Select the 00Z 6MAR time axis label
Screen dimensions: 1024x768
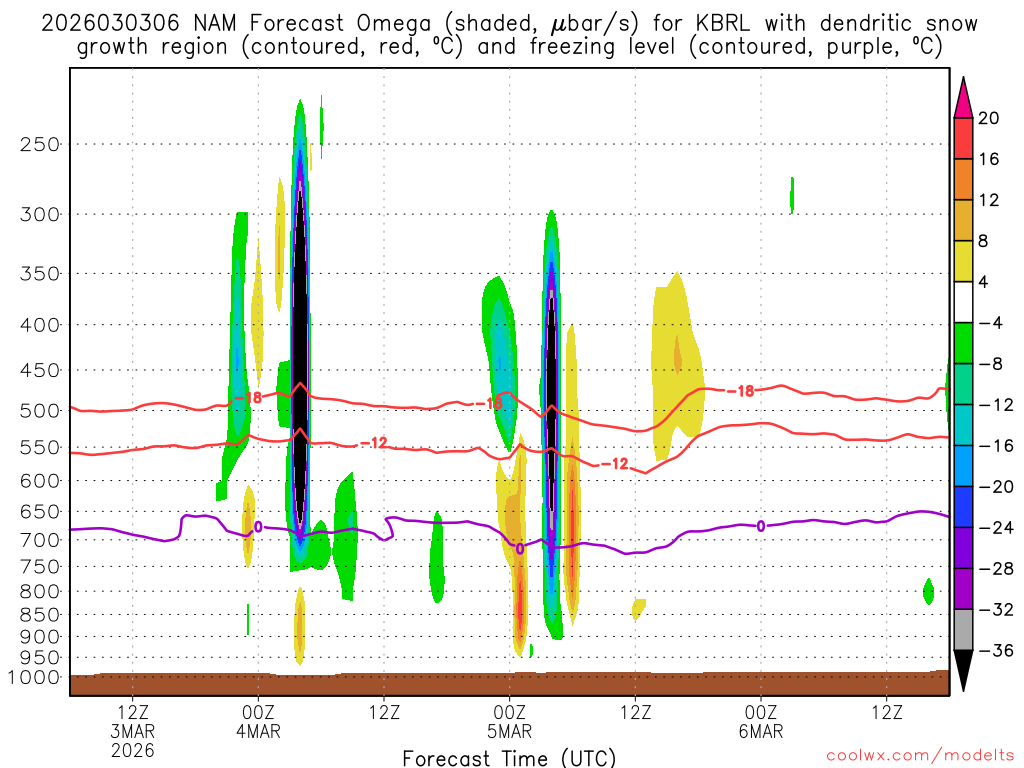tap(761, 722)
